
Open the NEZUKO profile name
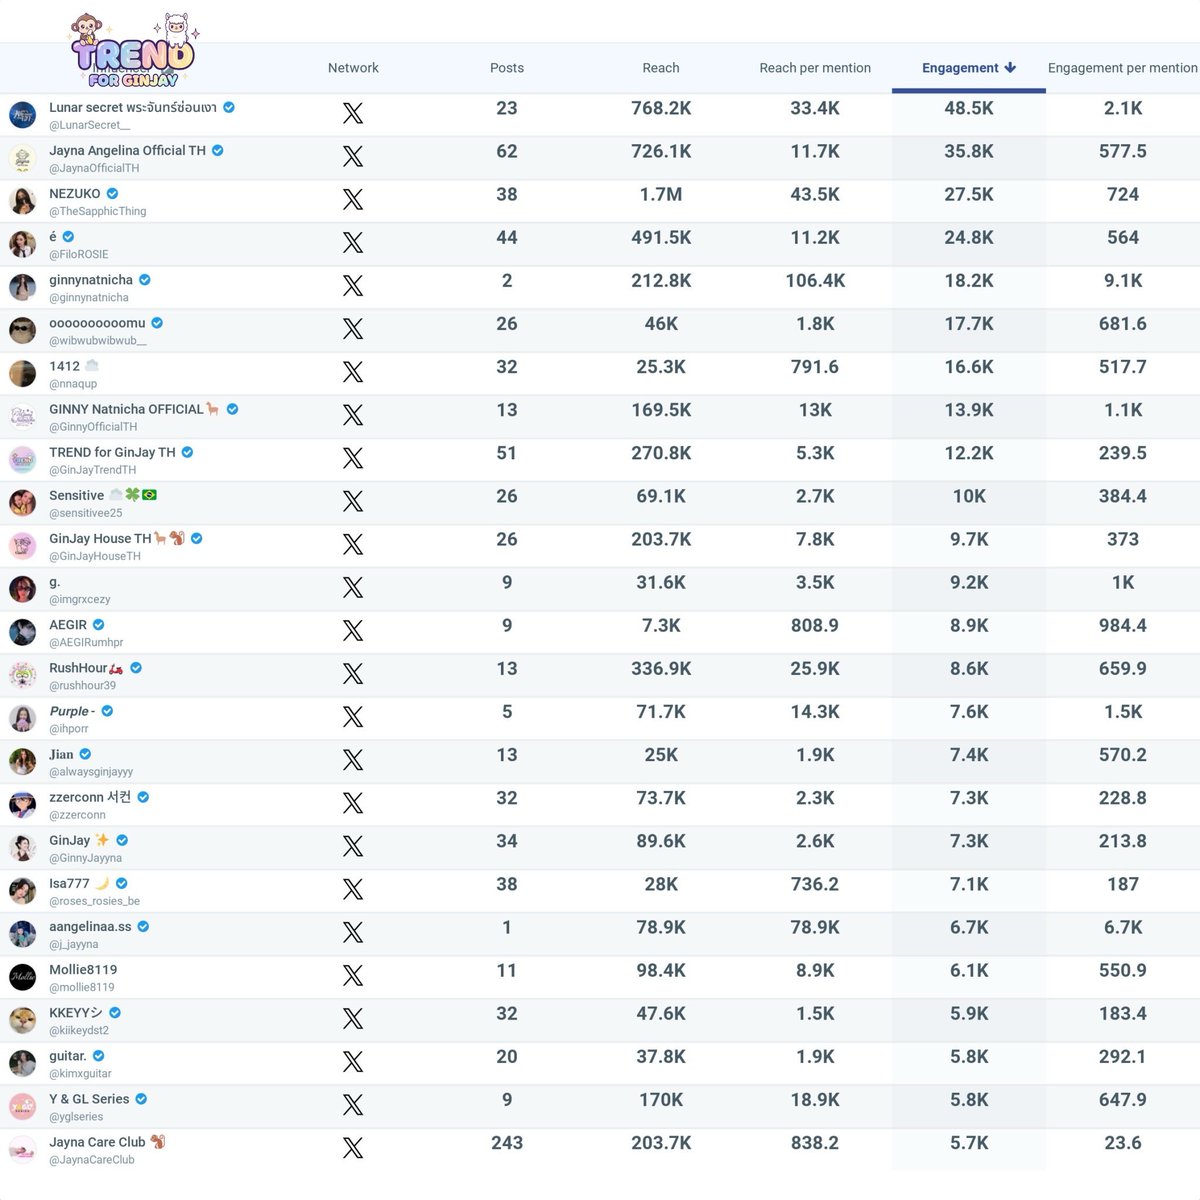click(75, 193)
